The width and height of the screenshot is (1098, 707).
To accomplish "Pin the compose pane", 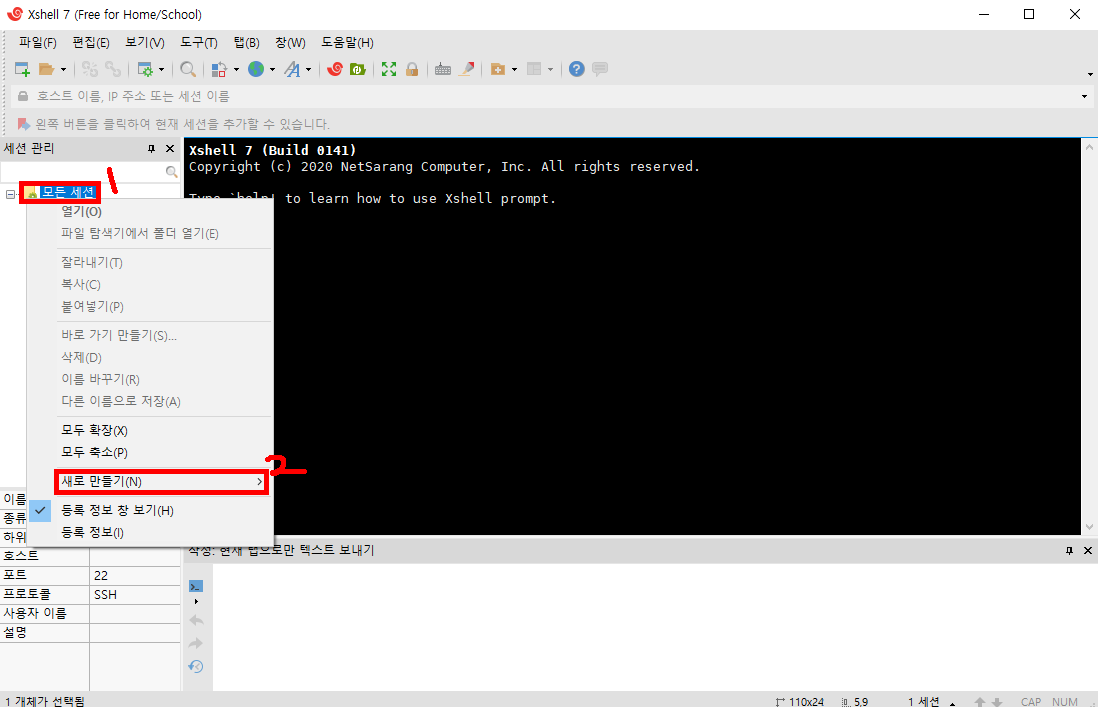I will point(1069,551).
